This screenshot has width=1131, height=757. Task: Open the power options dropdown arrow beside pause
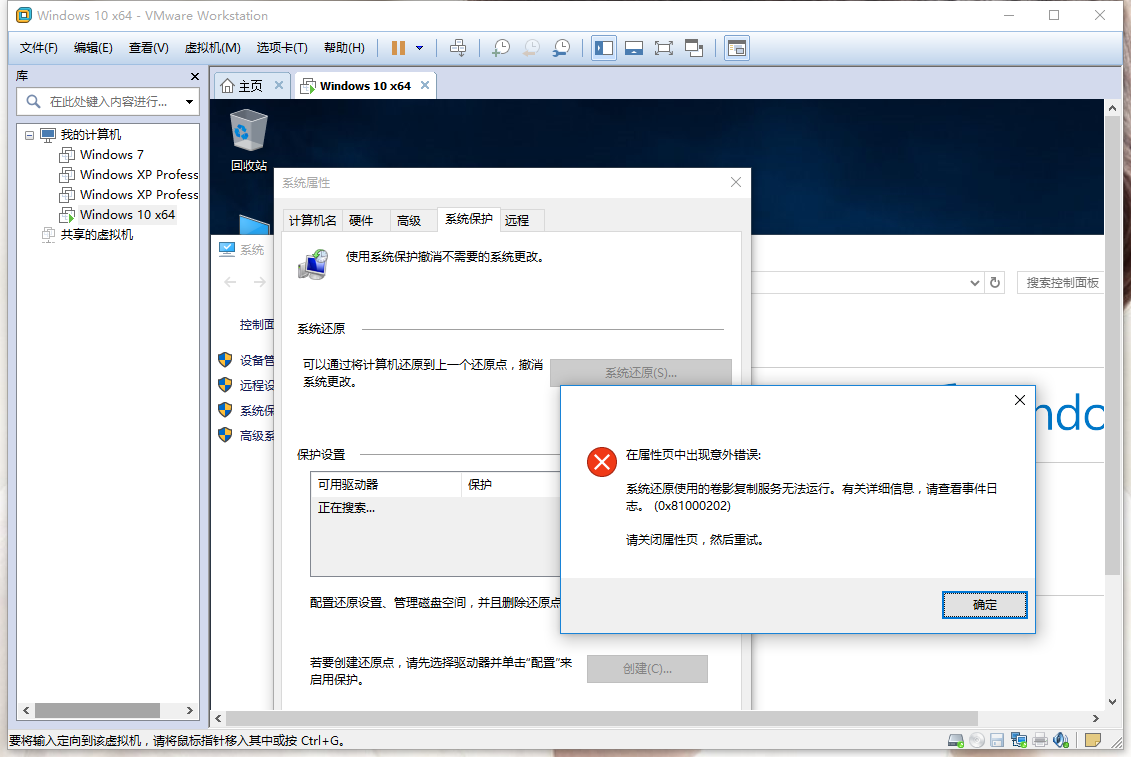pyautogui.click(x=420, y=48)
